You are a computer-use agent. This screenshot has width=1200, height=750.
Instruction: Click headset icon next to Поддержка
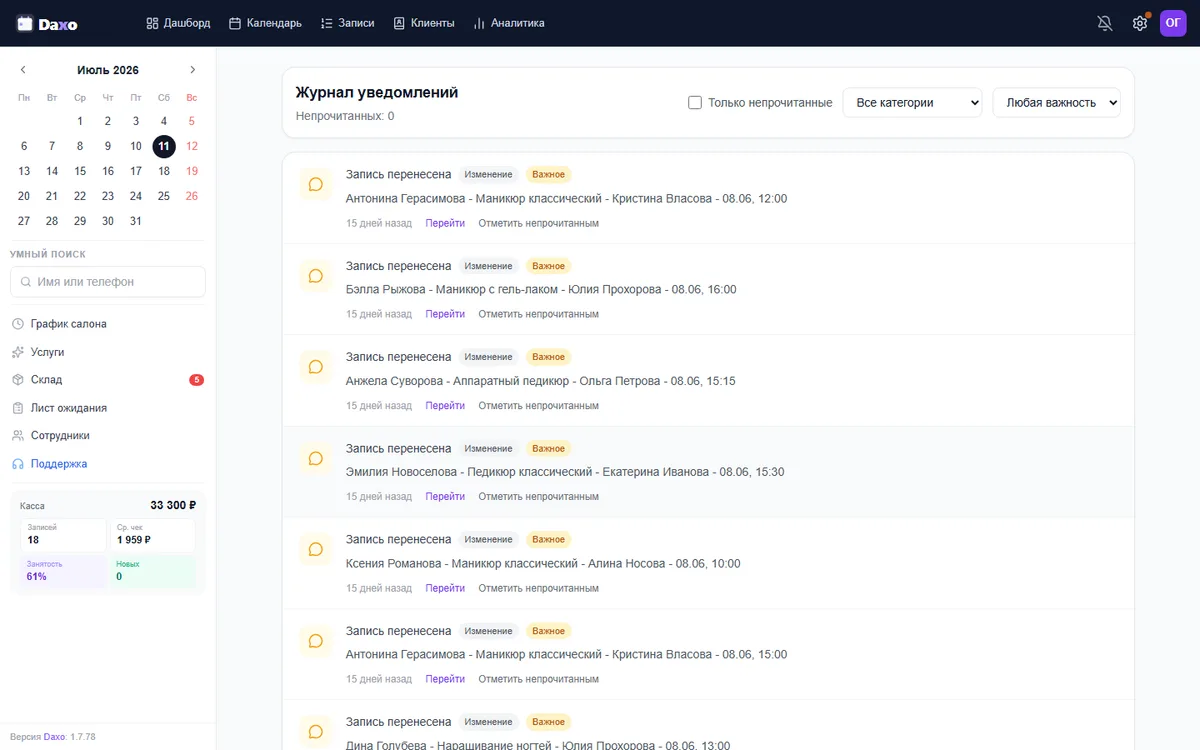(x=18, y=464)
